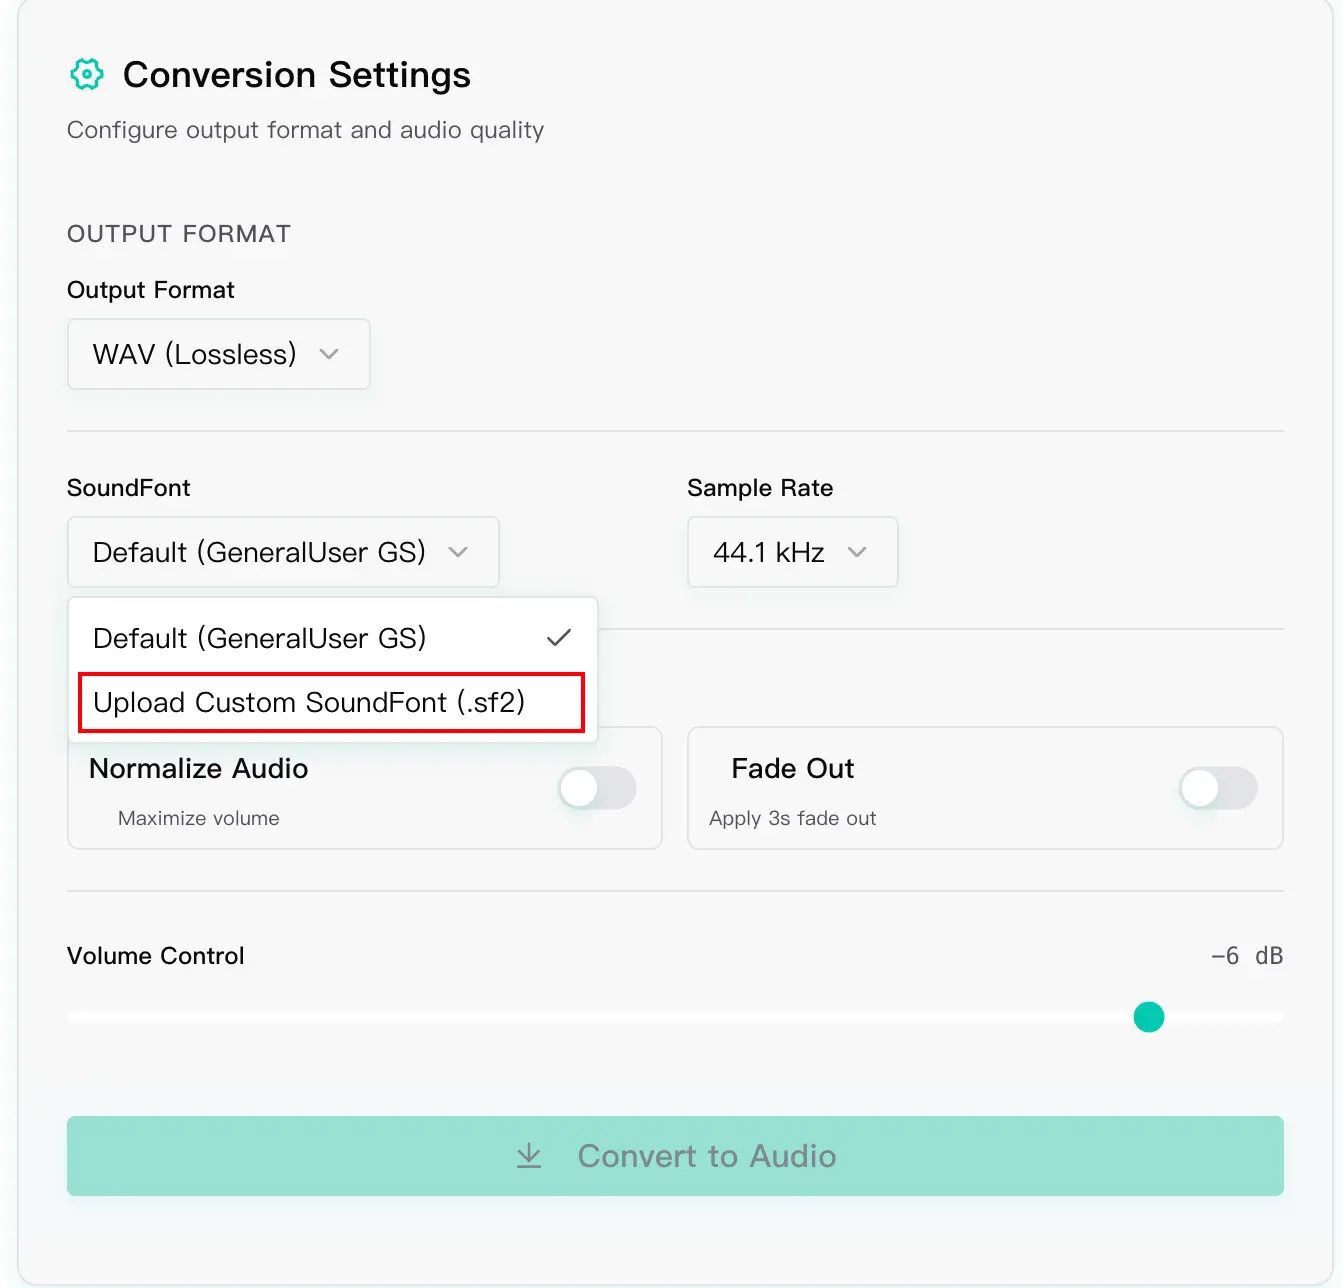Open the Output Format WAV (Lossless) dropdown

coord(218,354)
